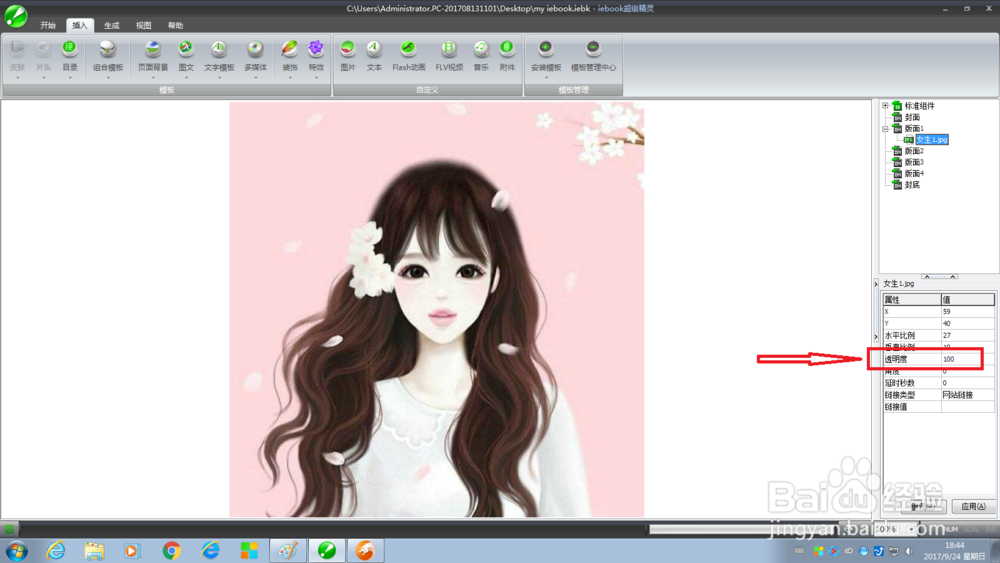Select the 版面1 tree item
This screenshot has height=563, width=1000.
click(913, 129)
